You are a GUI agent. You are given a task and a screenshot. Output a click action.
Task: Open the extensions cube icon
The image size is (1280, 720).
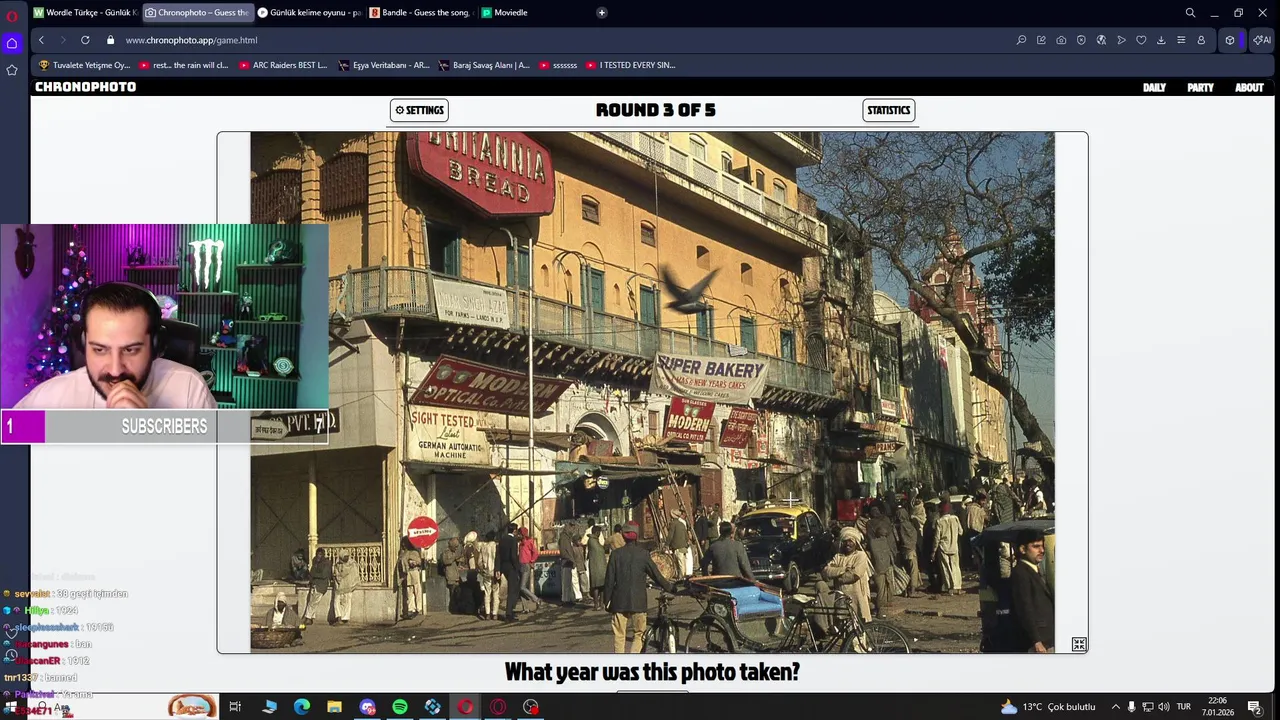(x=1230, y=40)
